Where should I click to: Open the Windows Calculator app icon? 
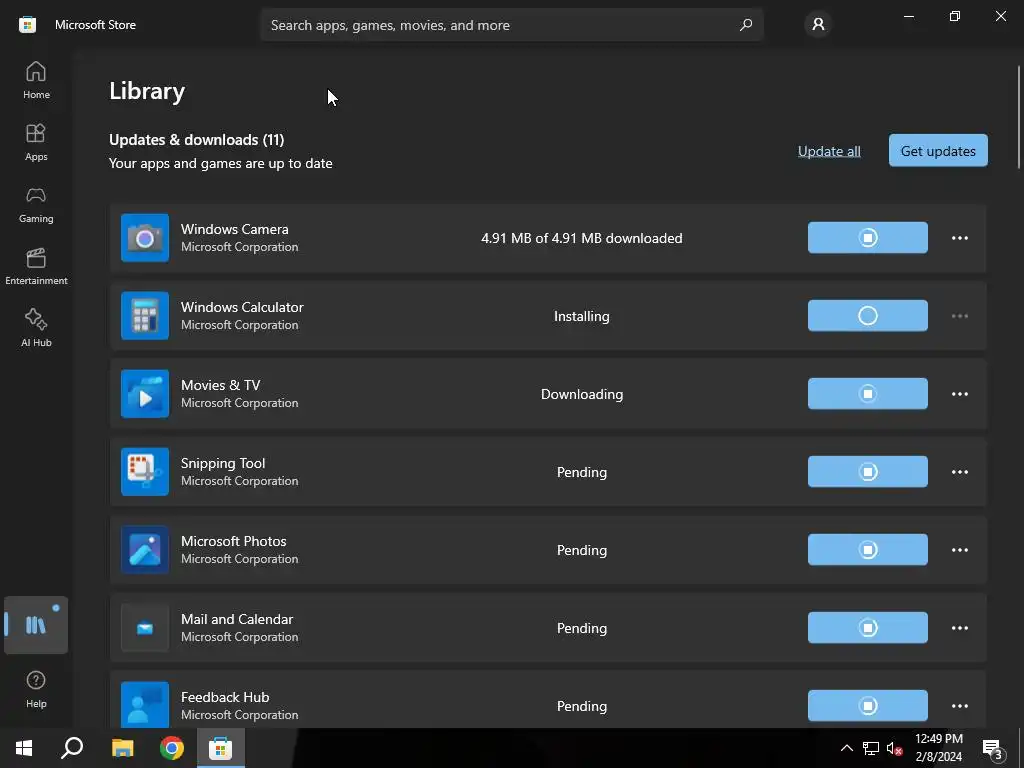click(145, 316)
